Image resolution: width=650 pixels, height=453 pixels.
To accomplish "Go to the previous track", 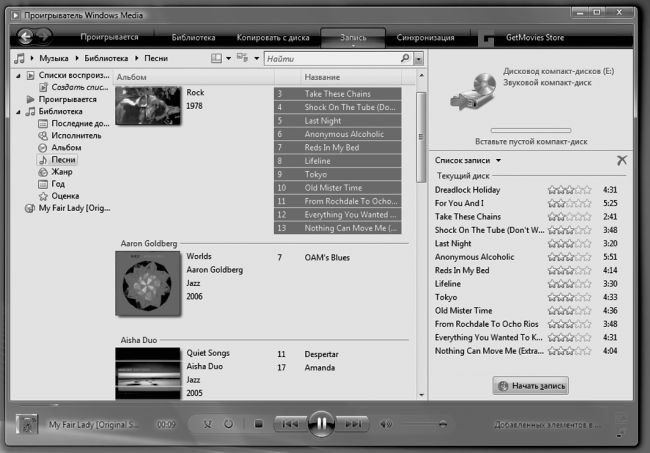I will (291, 424).
